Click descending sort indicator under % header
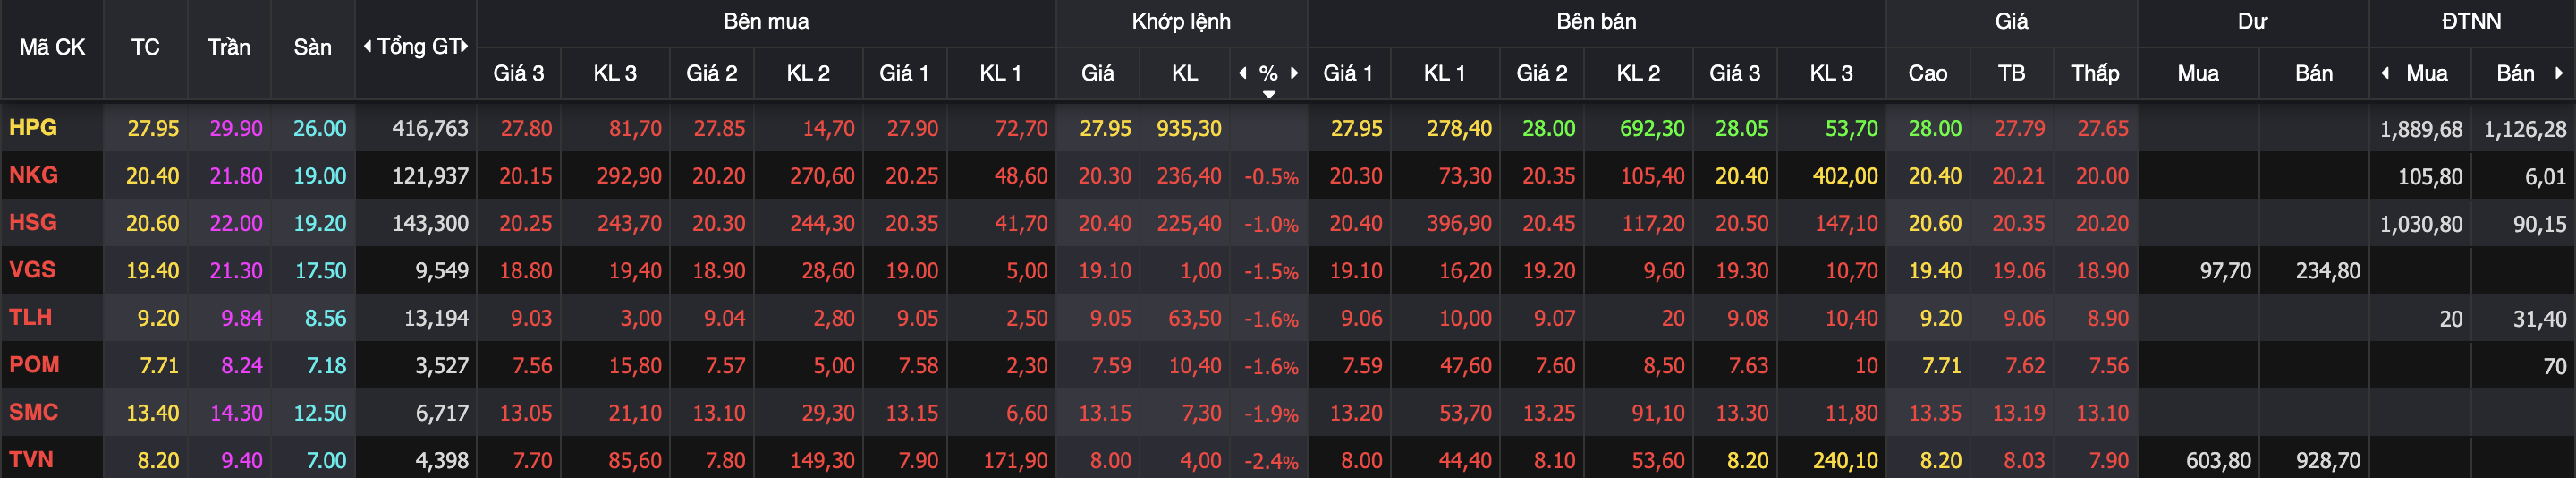This screenshot has width=2576, height=478. [x=1269, y=94]
